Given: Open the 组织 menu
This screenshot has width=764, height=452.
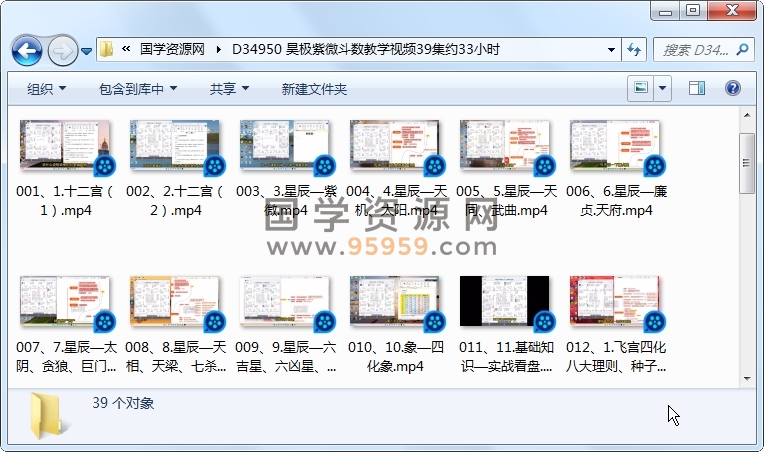Looking at the screenshot, I should pyautogui.click(x=46, y=89).
